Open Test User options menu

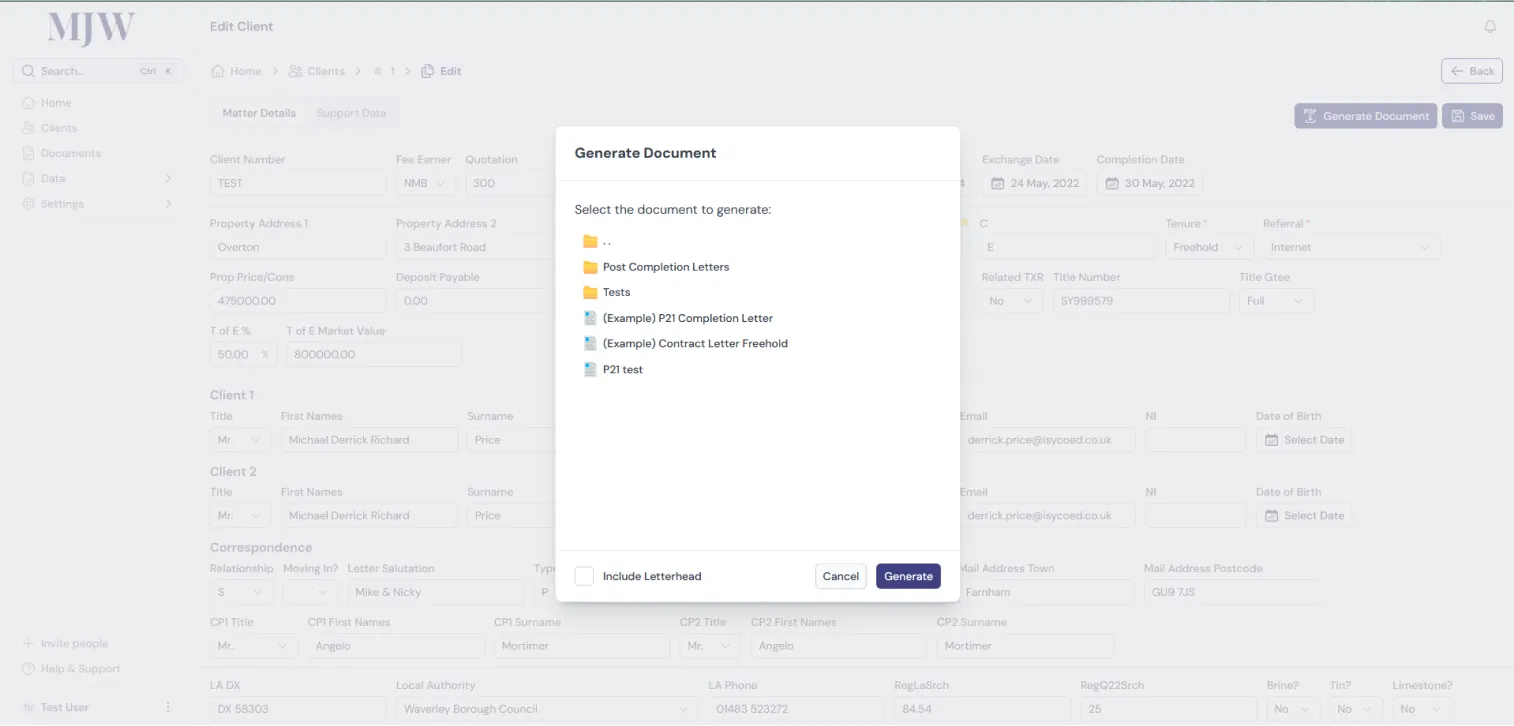168,707
